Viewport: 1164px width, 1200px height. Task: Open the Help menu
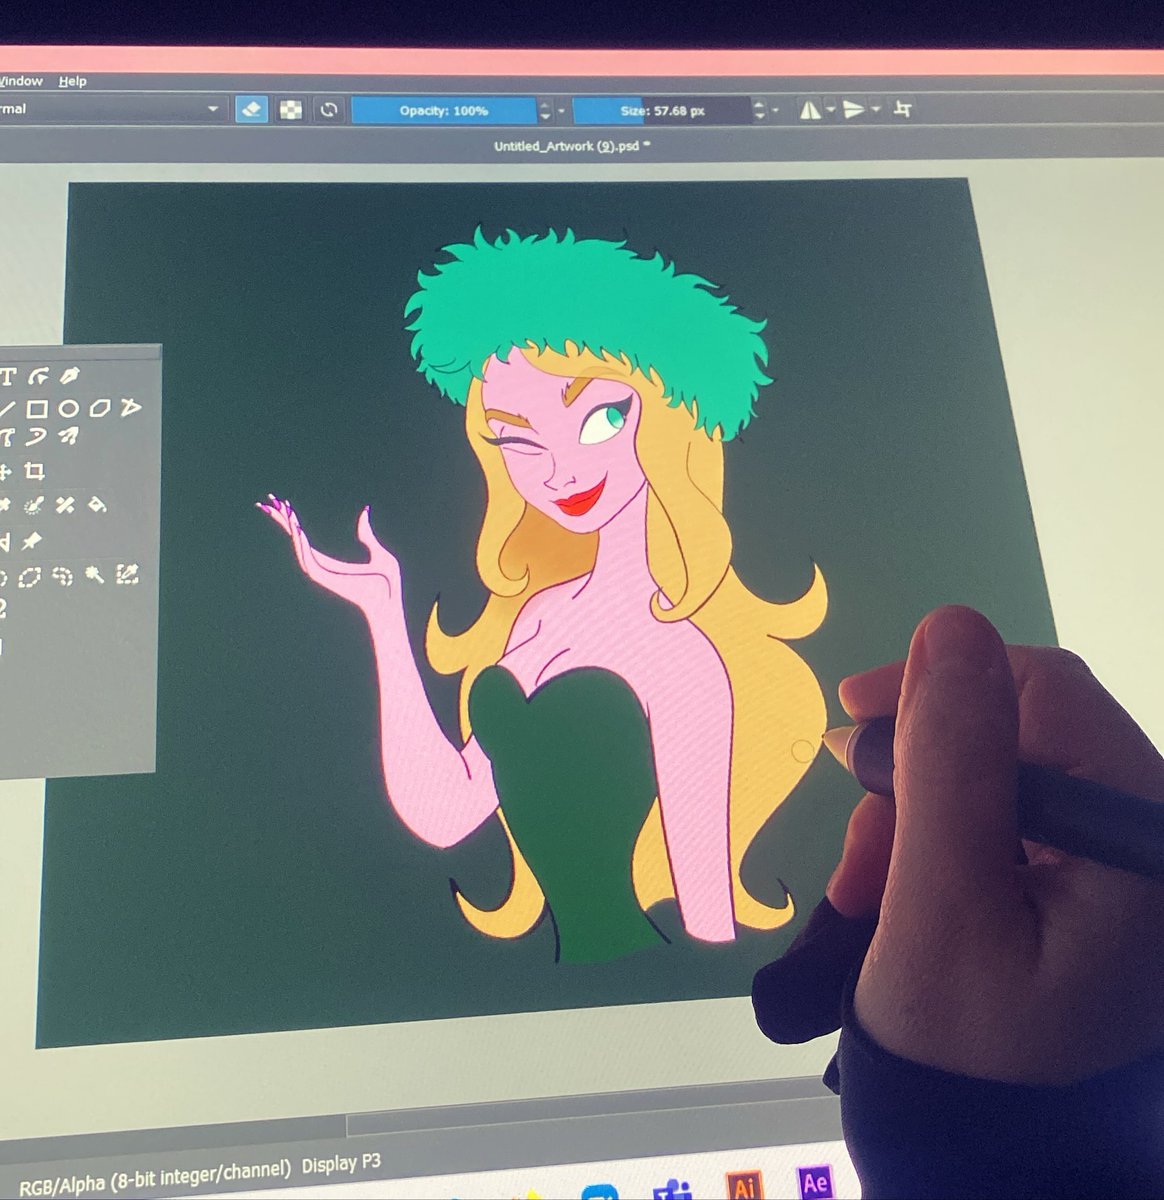(x=72, y=81)
